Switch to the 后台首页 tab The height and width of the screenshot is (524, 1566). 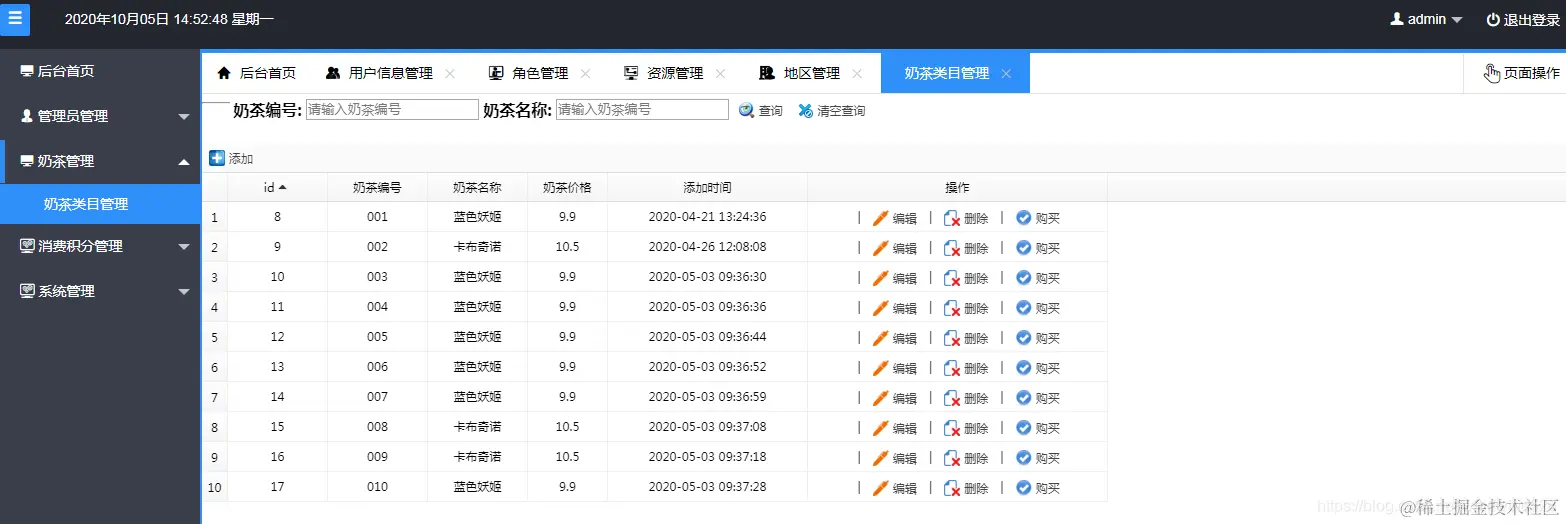257,73
